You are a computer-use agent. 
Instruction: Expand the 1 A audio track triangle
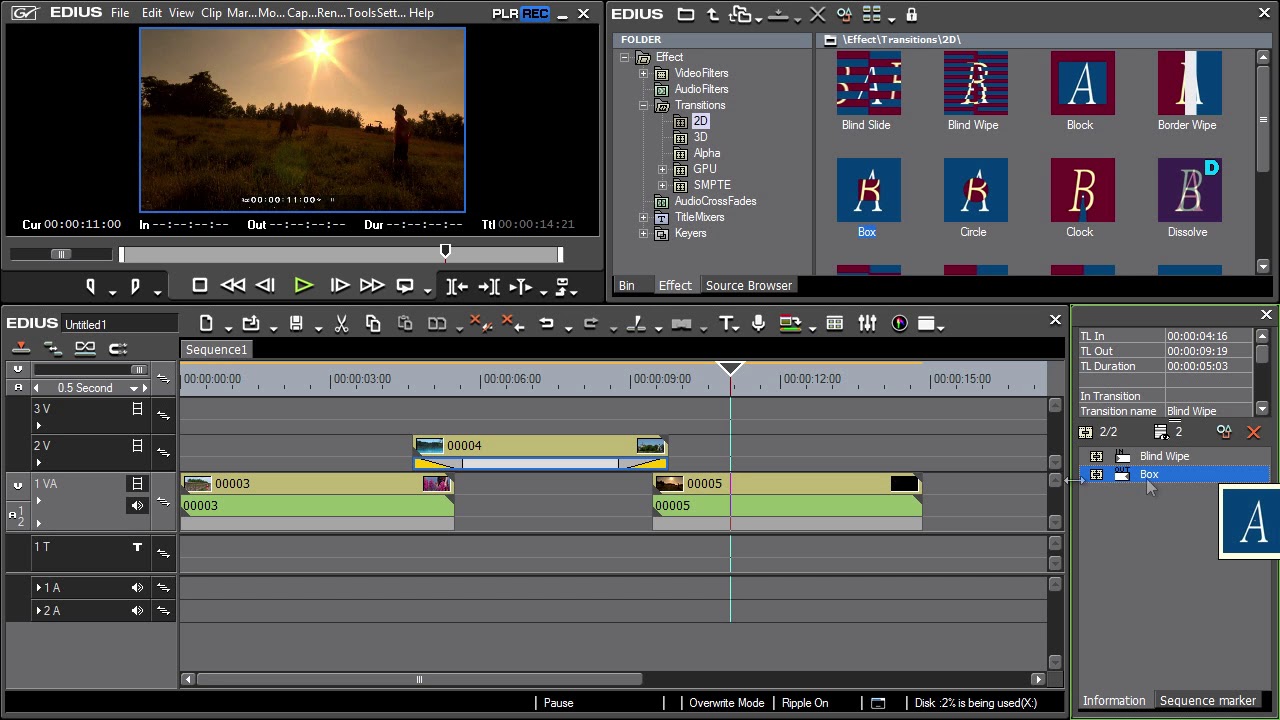(39, 588)
